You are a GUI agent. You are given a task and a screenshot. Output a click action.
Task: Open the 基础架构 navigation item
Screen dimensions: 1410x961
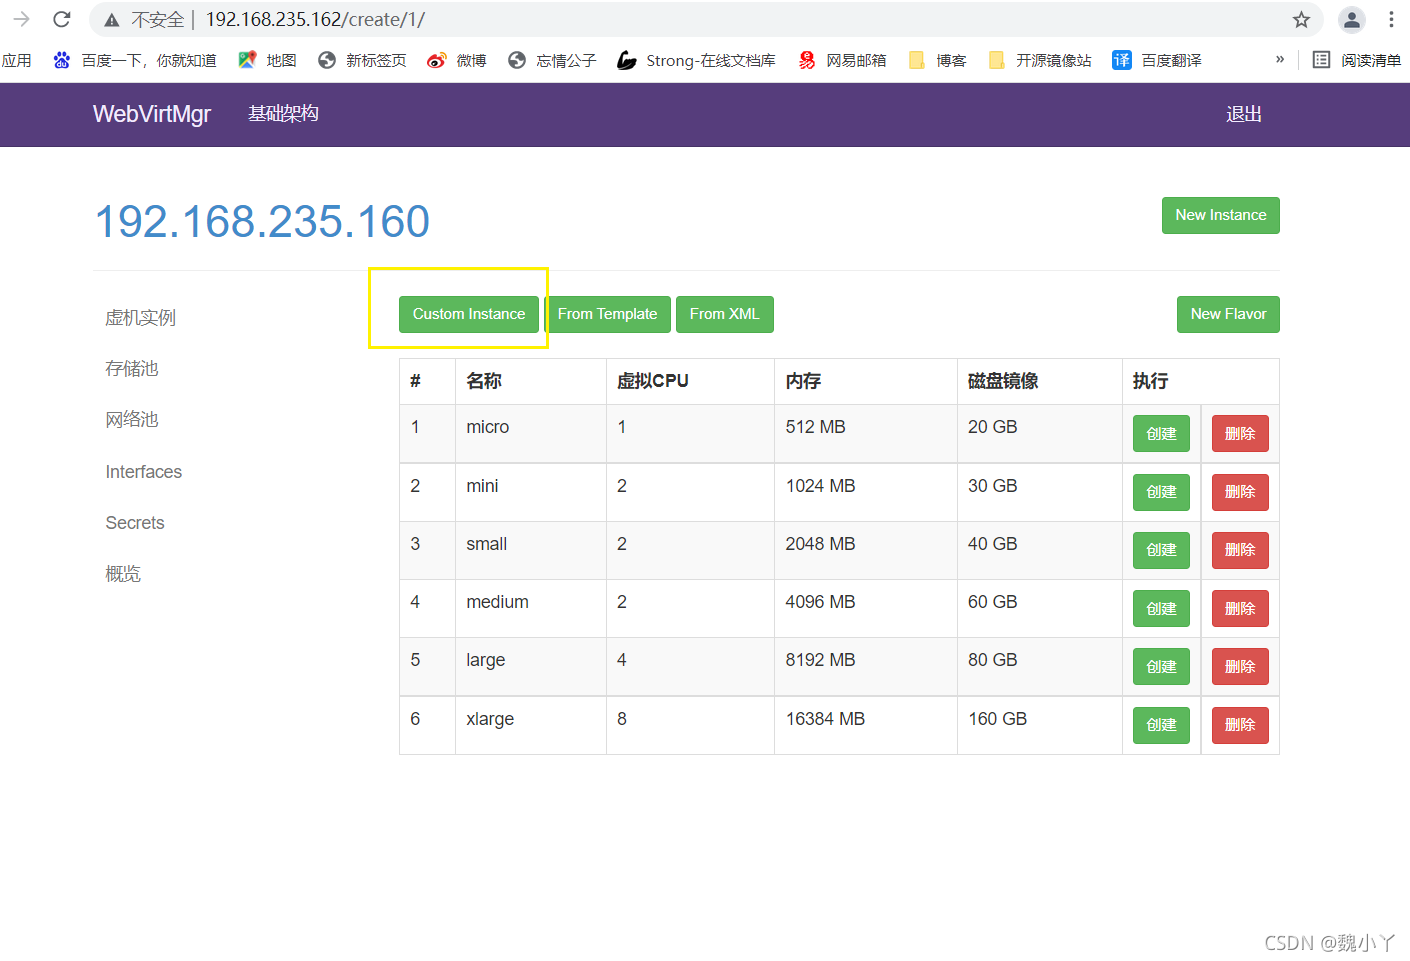(x=283, y=114)
